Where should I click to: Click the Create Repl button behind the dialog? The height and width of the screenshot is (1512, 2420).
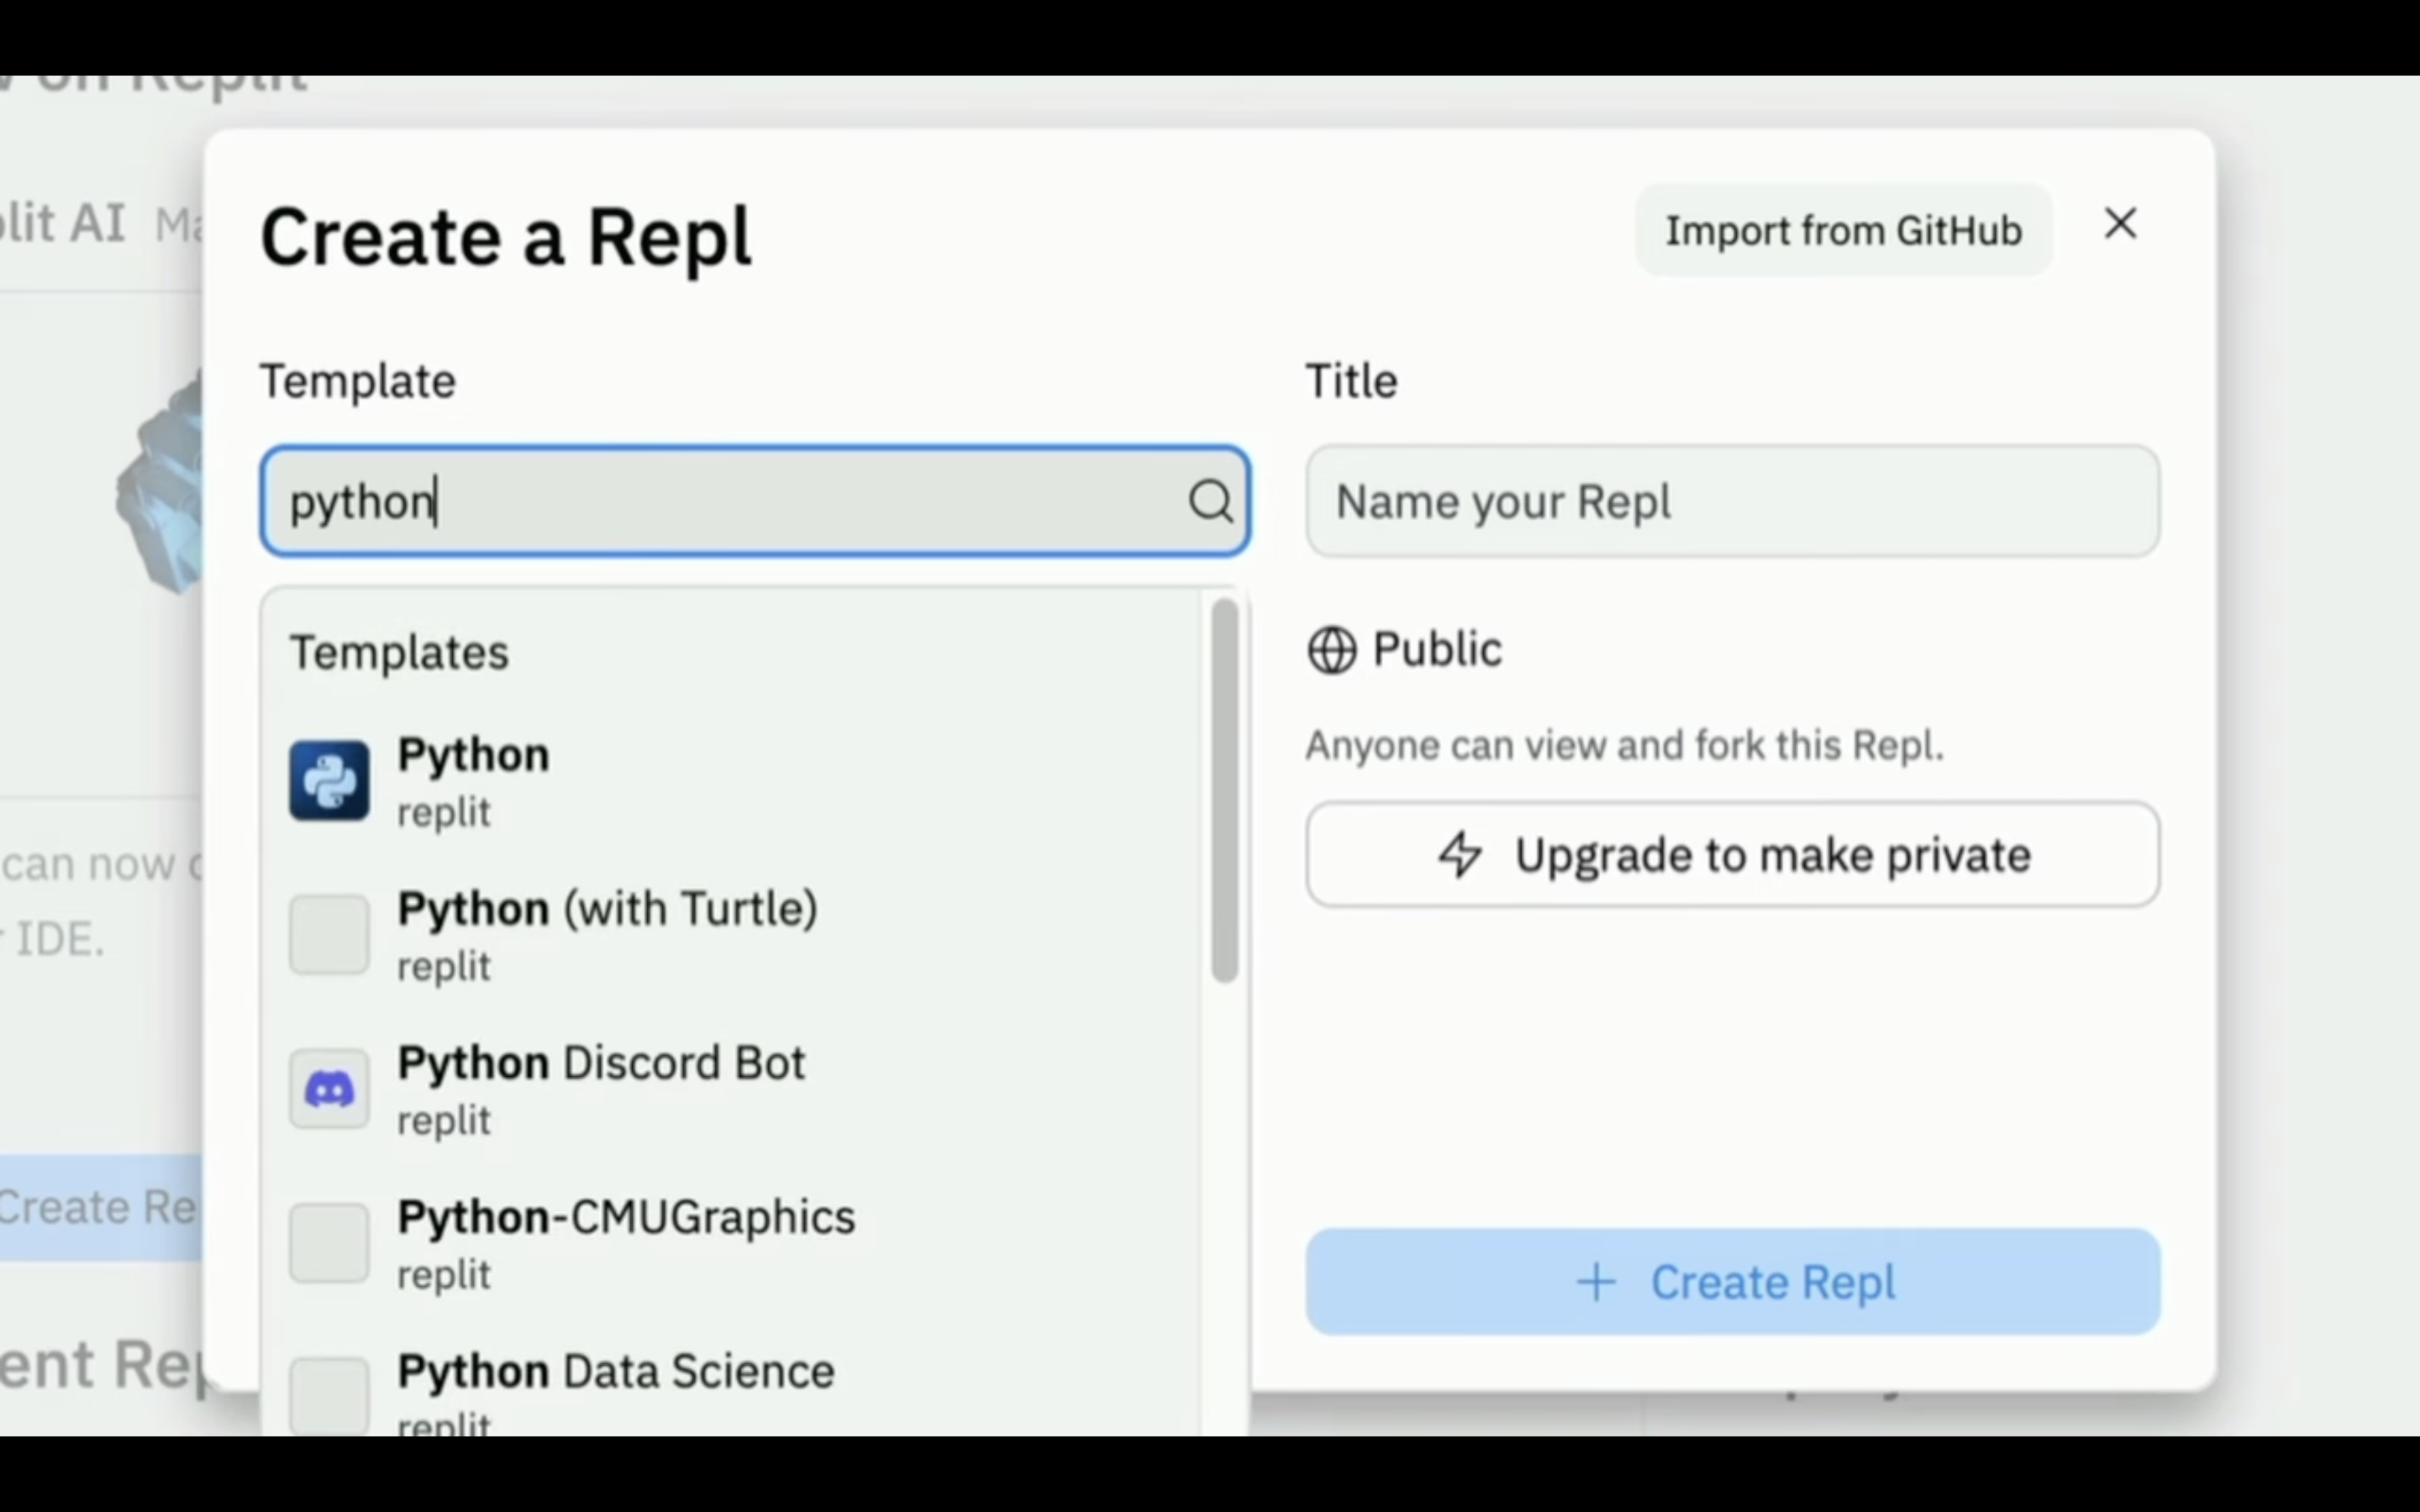pyautogui.click(x=100, y=1208)
